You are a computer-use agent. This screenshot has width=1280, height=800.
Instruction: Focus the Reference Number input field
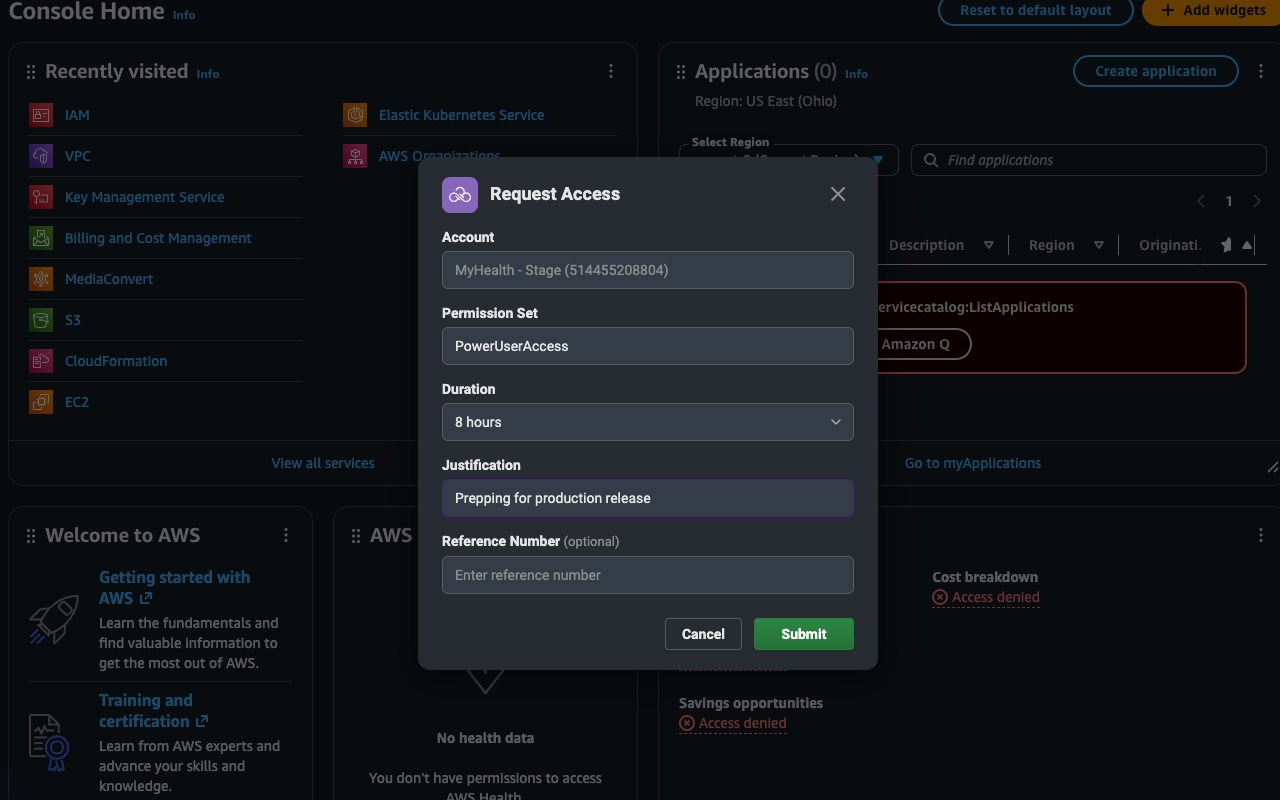click(x=648, y=575)
